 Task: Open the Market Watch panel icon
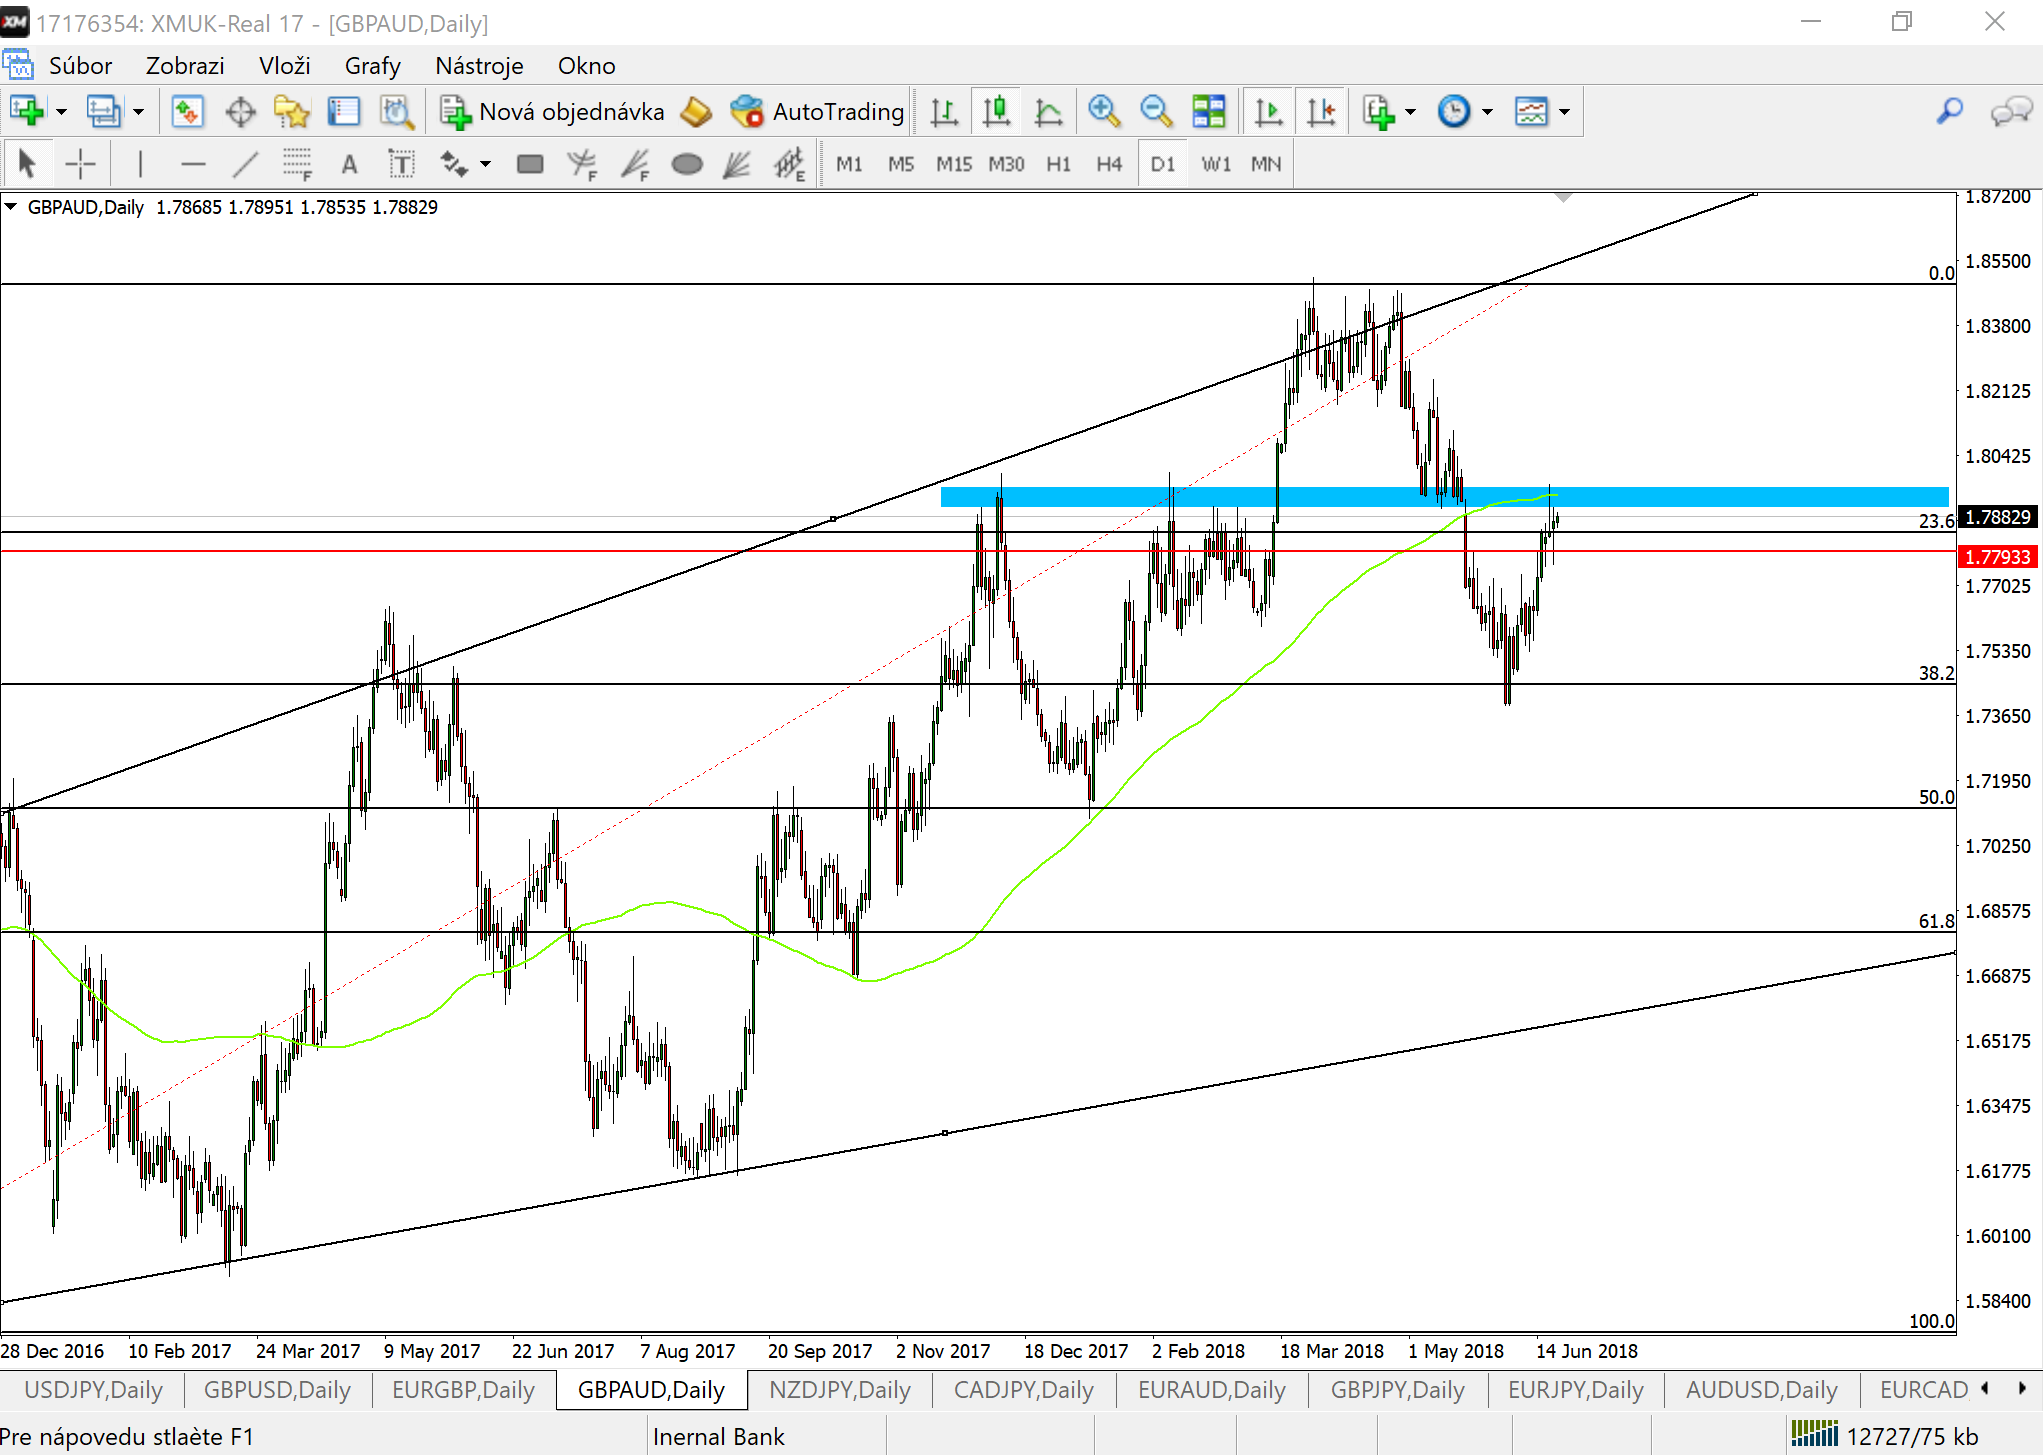click(187, 111)
